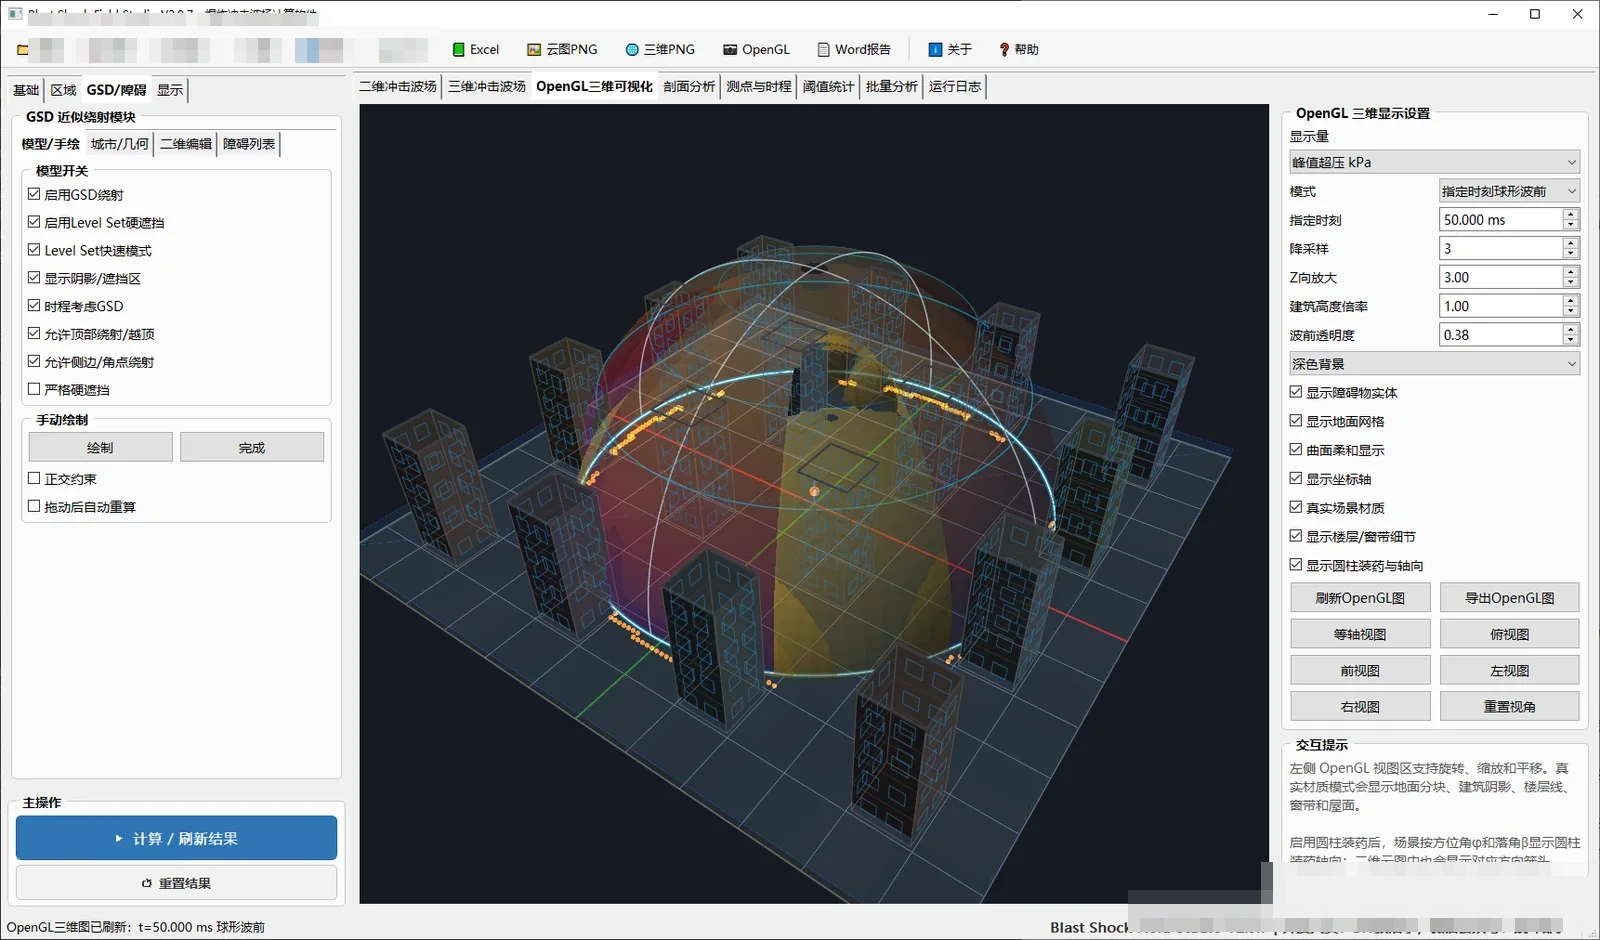Increase 指定时刻 with the up arrow
This screenshot has width=1600, height=940.
coord(1571,214)
